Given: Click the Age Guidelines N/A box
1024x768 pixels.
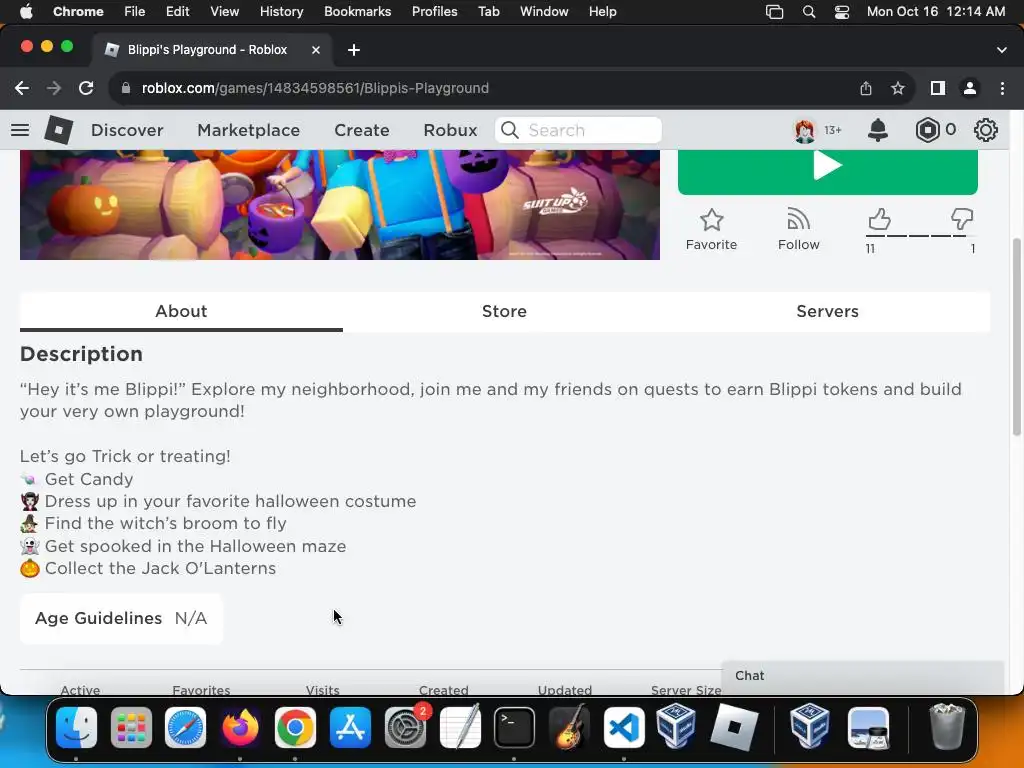Looking at the screenshot, I should (x=121, y=618).
